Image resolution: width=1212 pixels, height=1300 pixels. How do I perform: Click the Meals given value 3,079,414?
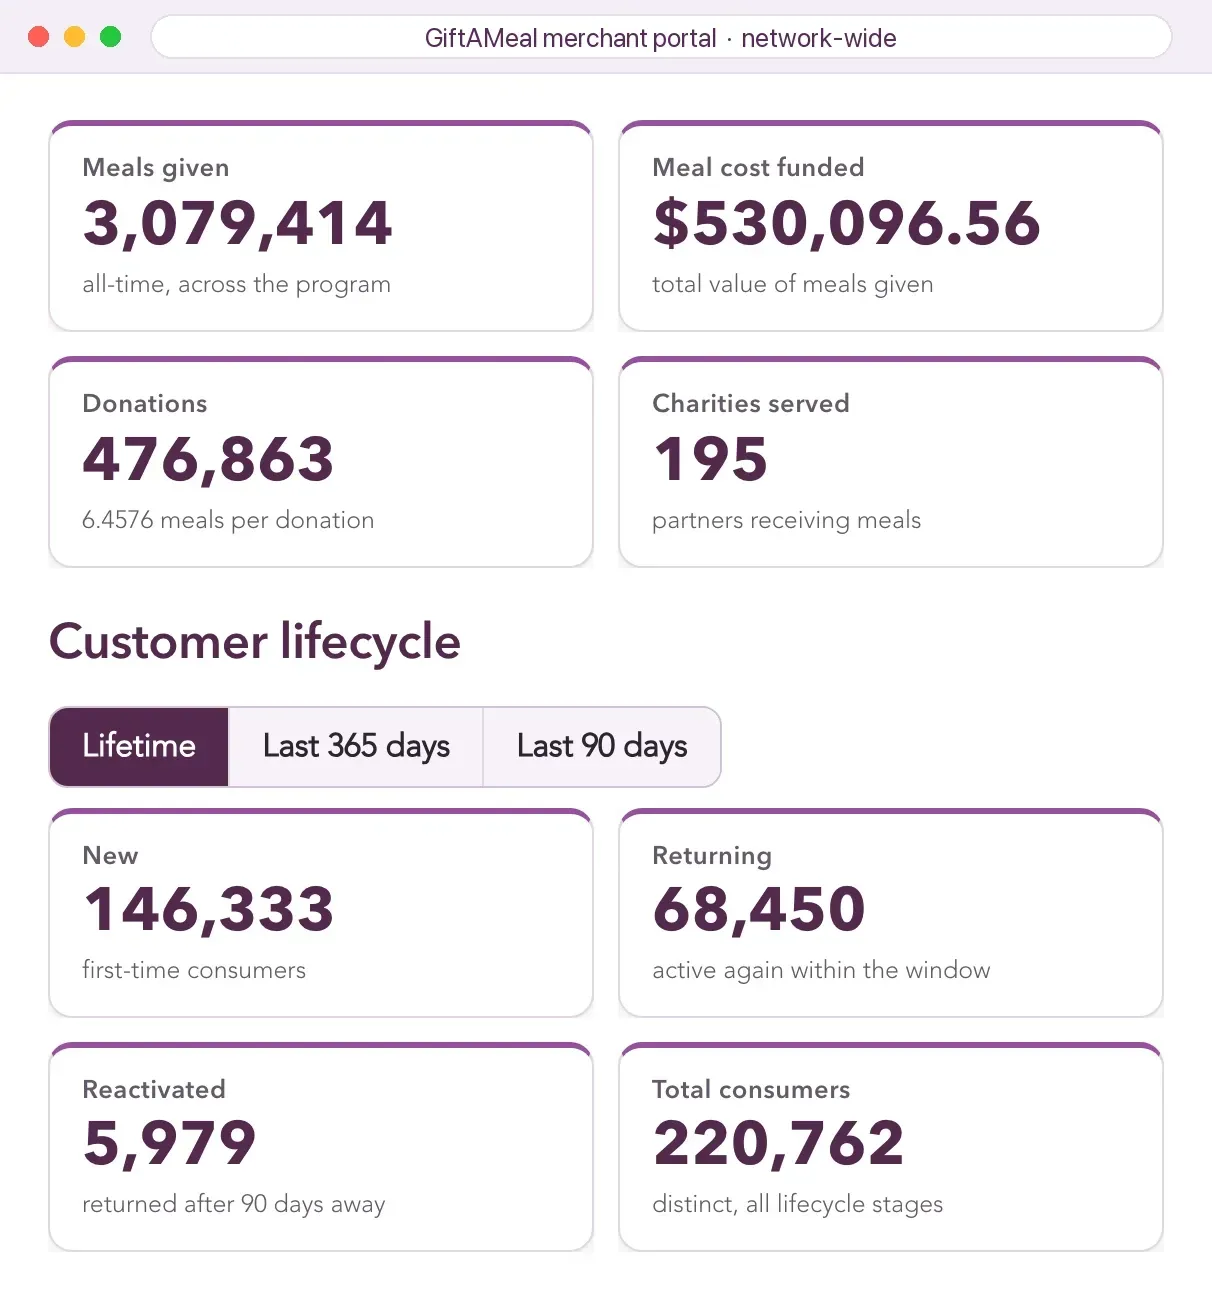click(x=237, y=224)
